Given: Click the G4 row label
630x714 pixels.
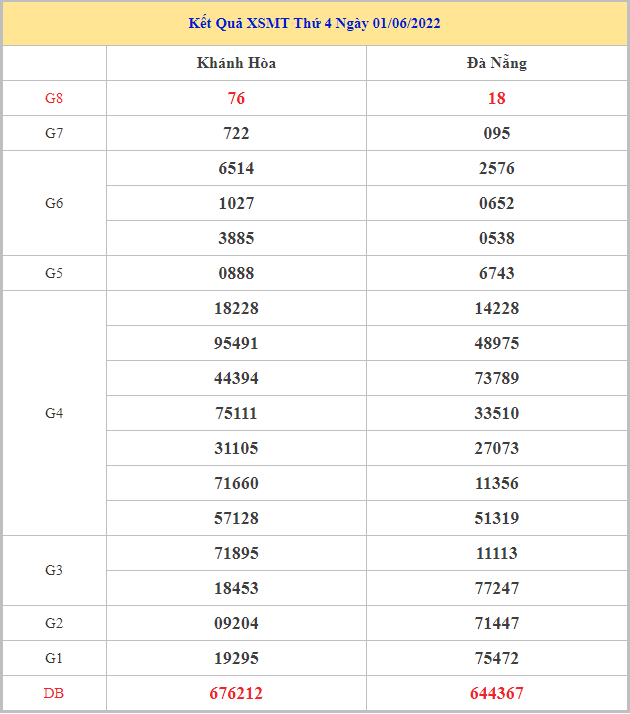Looking at the screenshot, I should click(54, 413).
